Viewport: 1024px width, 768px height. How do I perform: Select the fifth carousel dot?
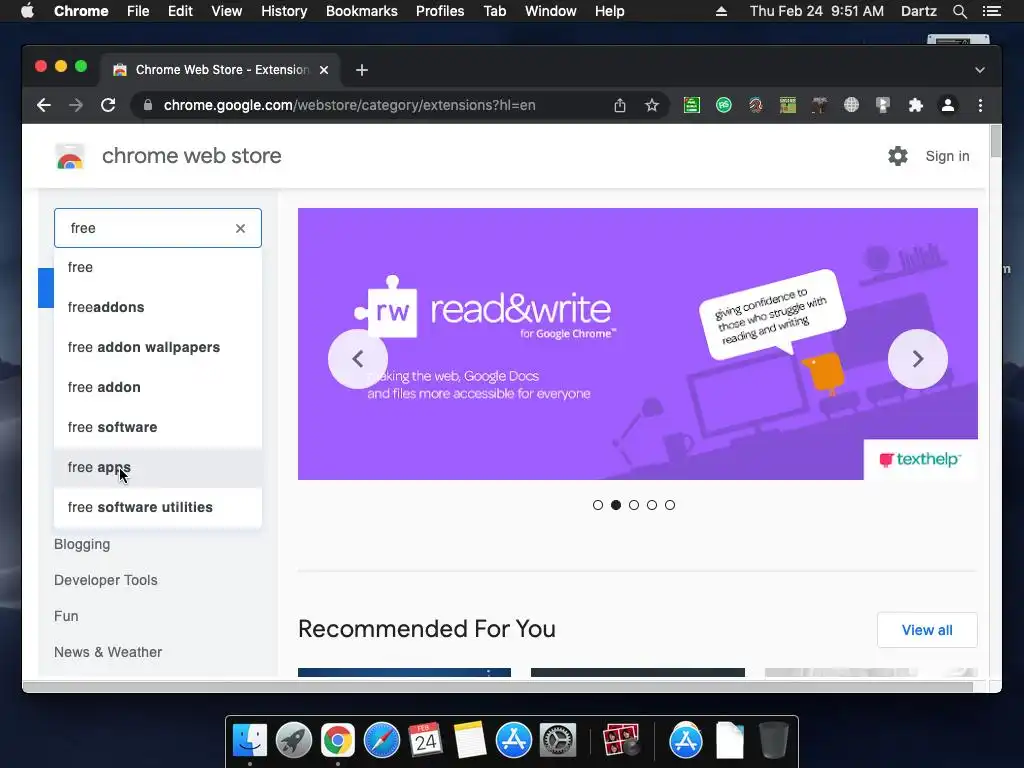click(x=670, y=505)
